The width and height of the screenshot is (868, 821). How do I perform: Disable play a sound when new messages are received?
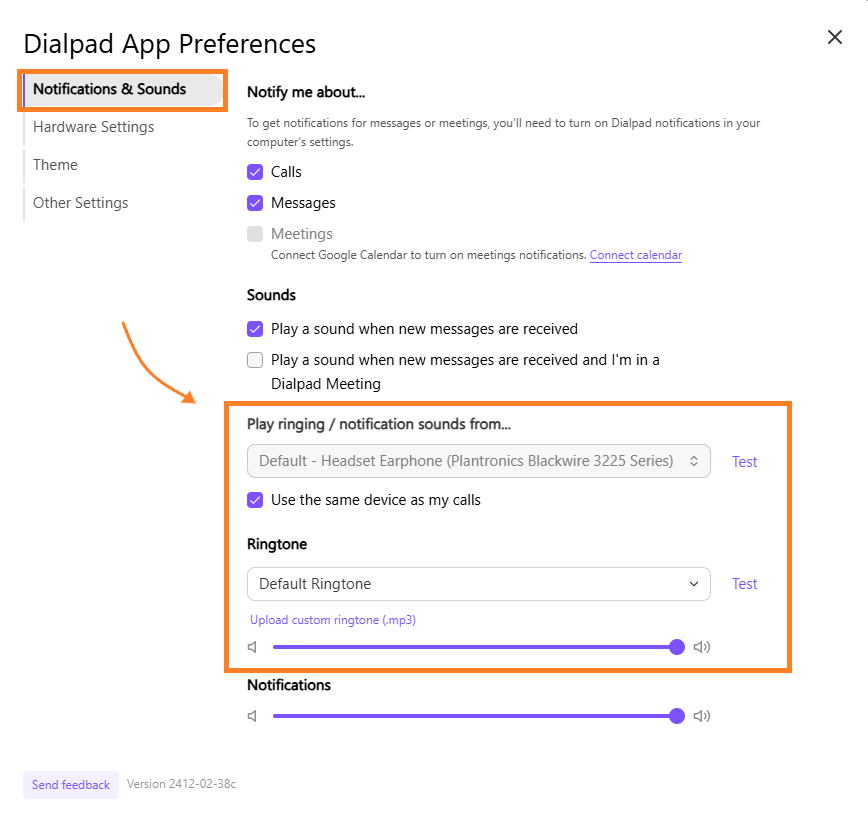click(x=255, y=329)
